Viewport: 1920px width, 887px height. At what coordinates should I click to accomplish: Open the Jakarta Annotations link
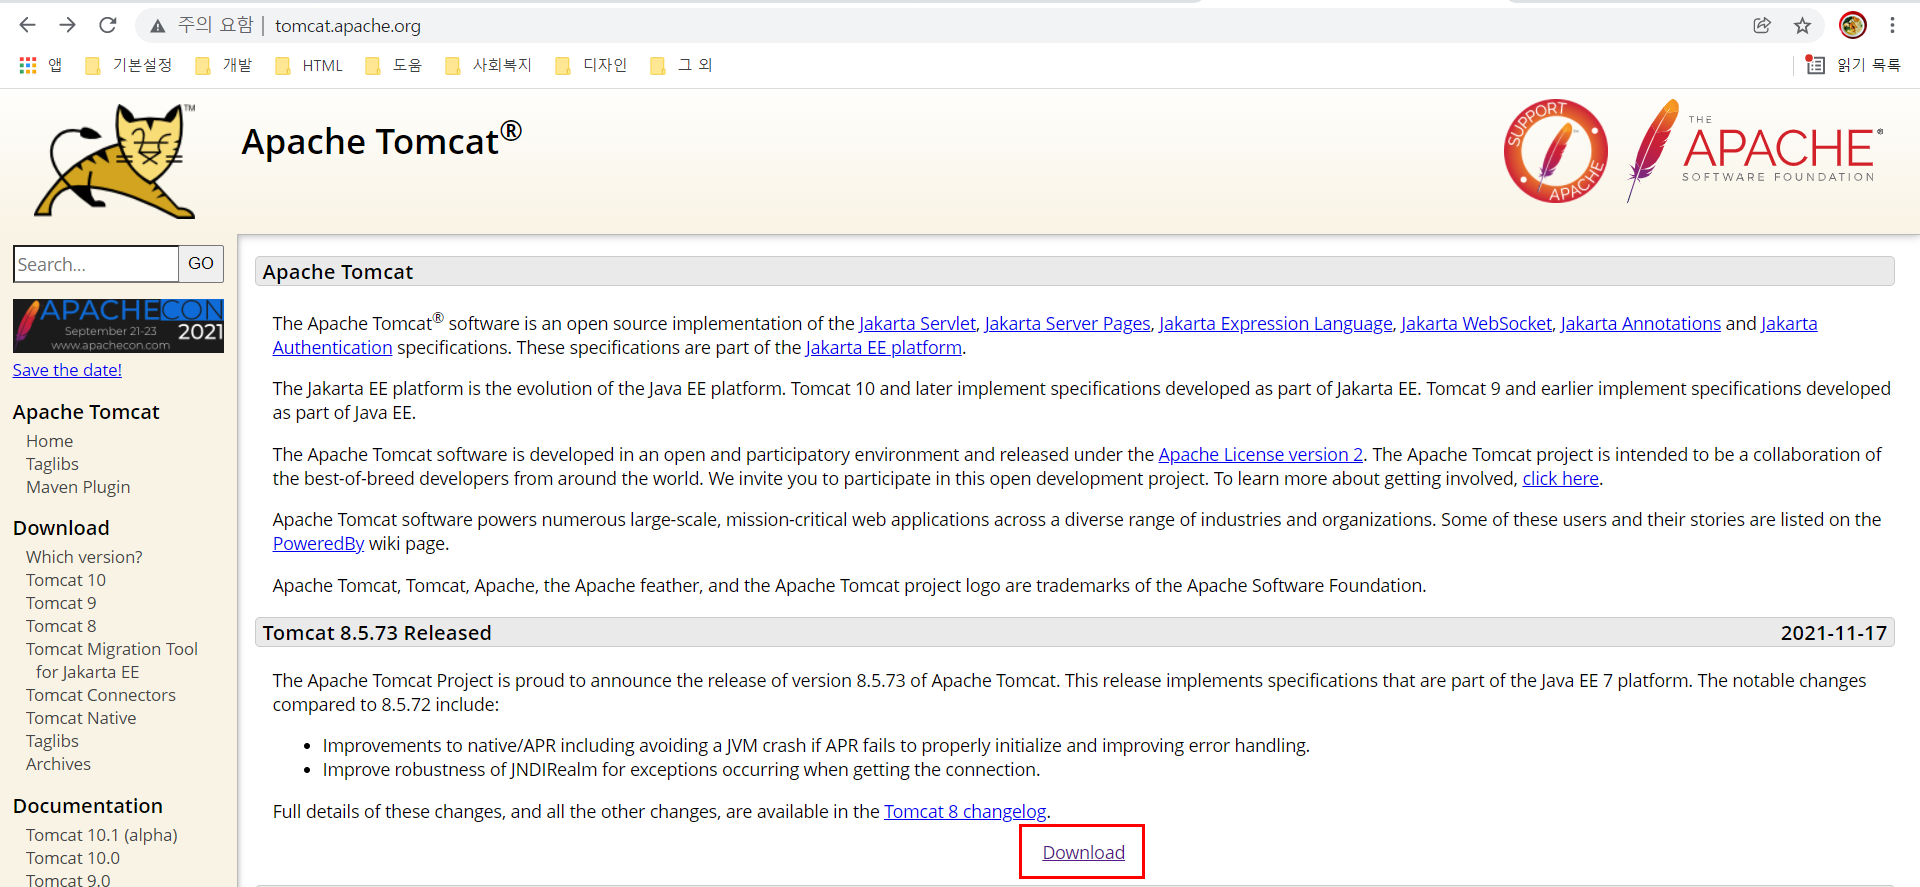pos(1640,323)
